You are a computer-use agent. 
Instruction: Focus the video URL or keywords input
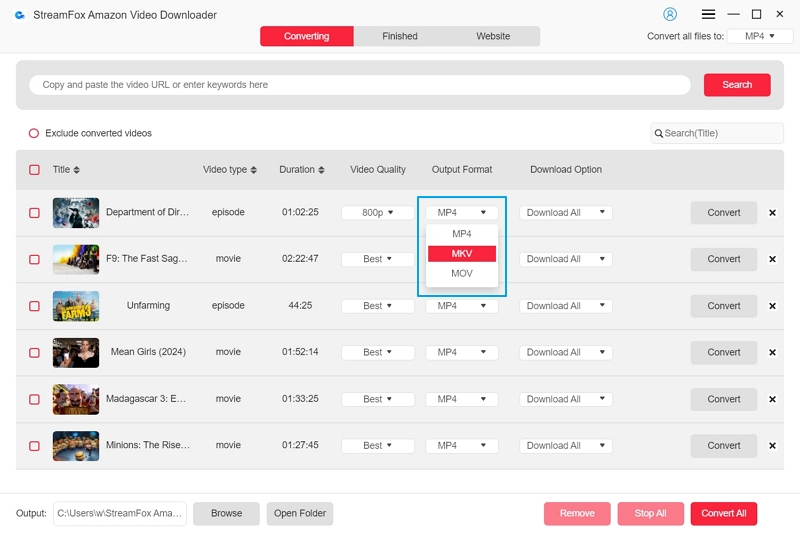coord(360,85)
